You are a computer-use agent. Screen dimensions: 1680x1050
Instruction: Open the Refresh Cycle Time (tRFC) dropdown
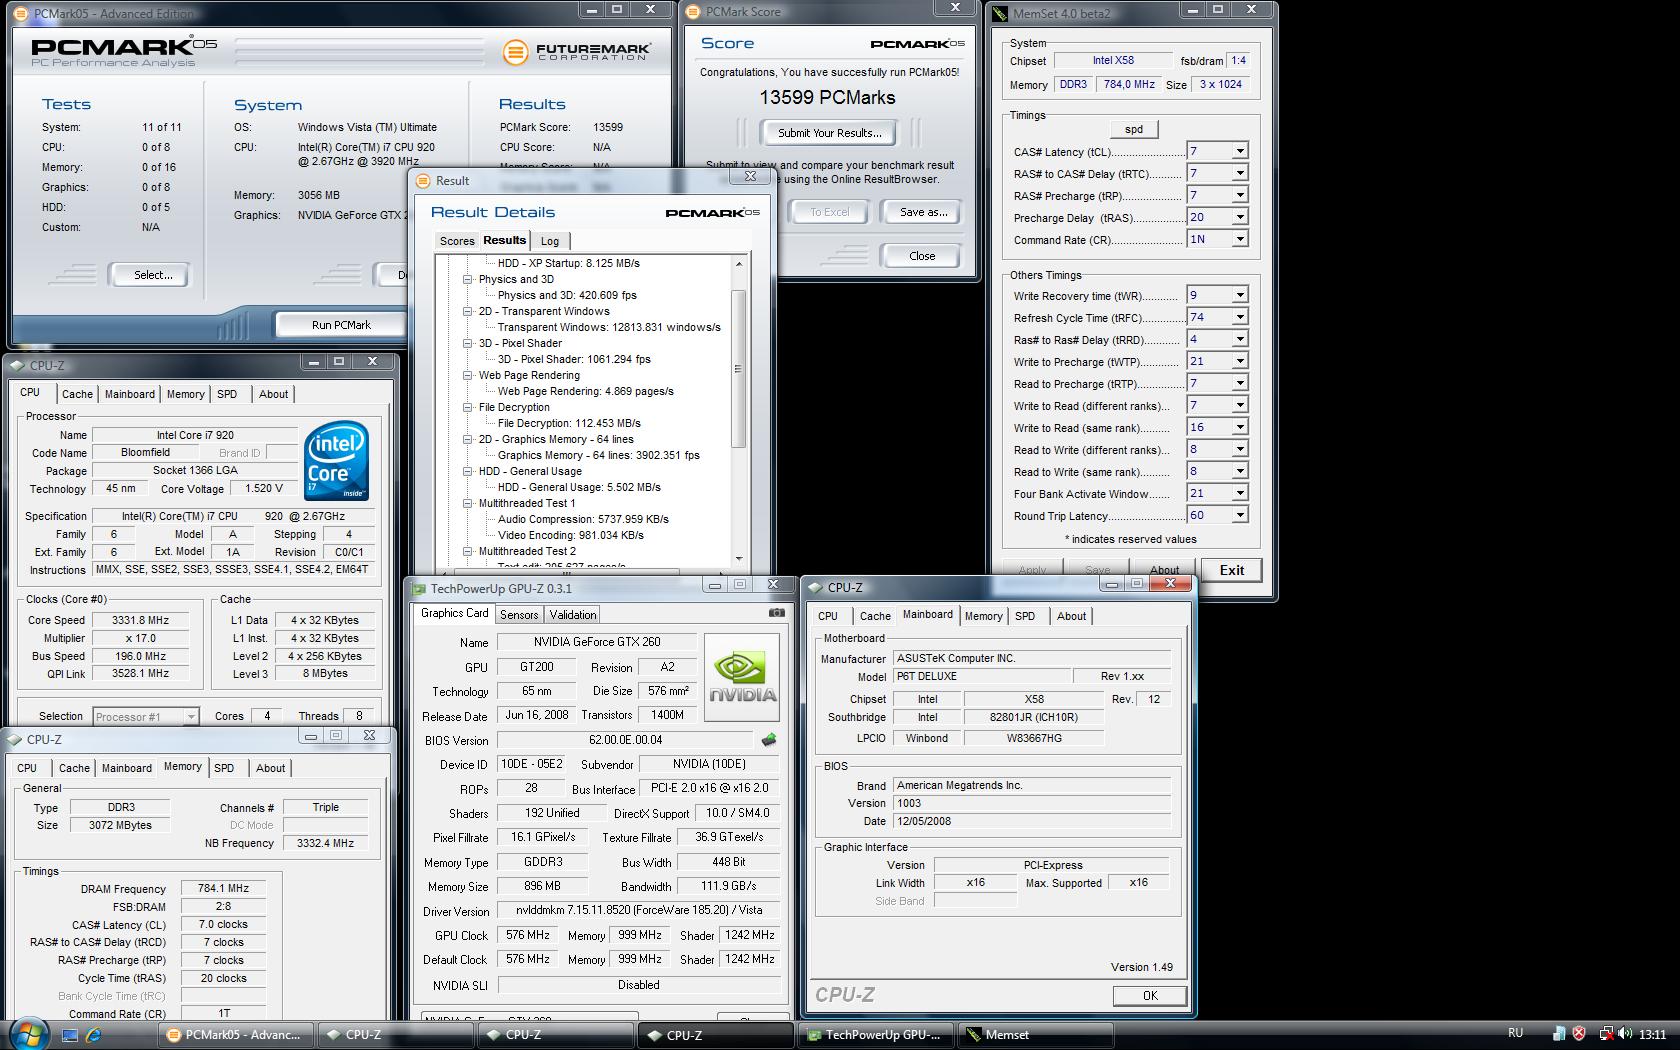pyautogui.click(x=1239, y=317)
